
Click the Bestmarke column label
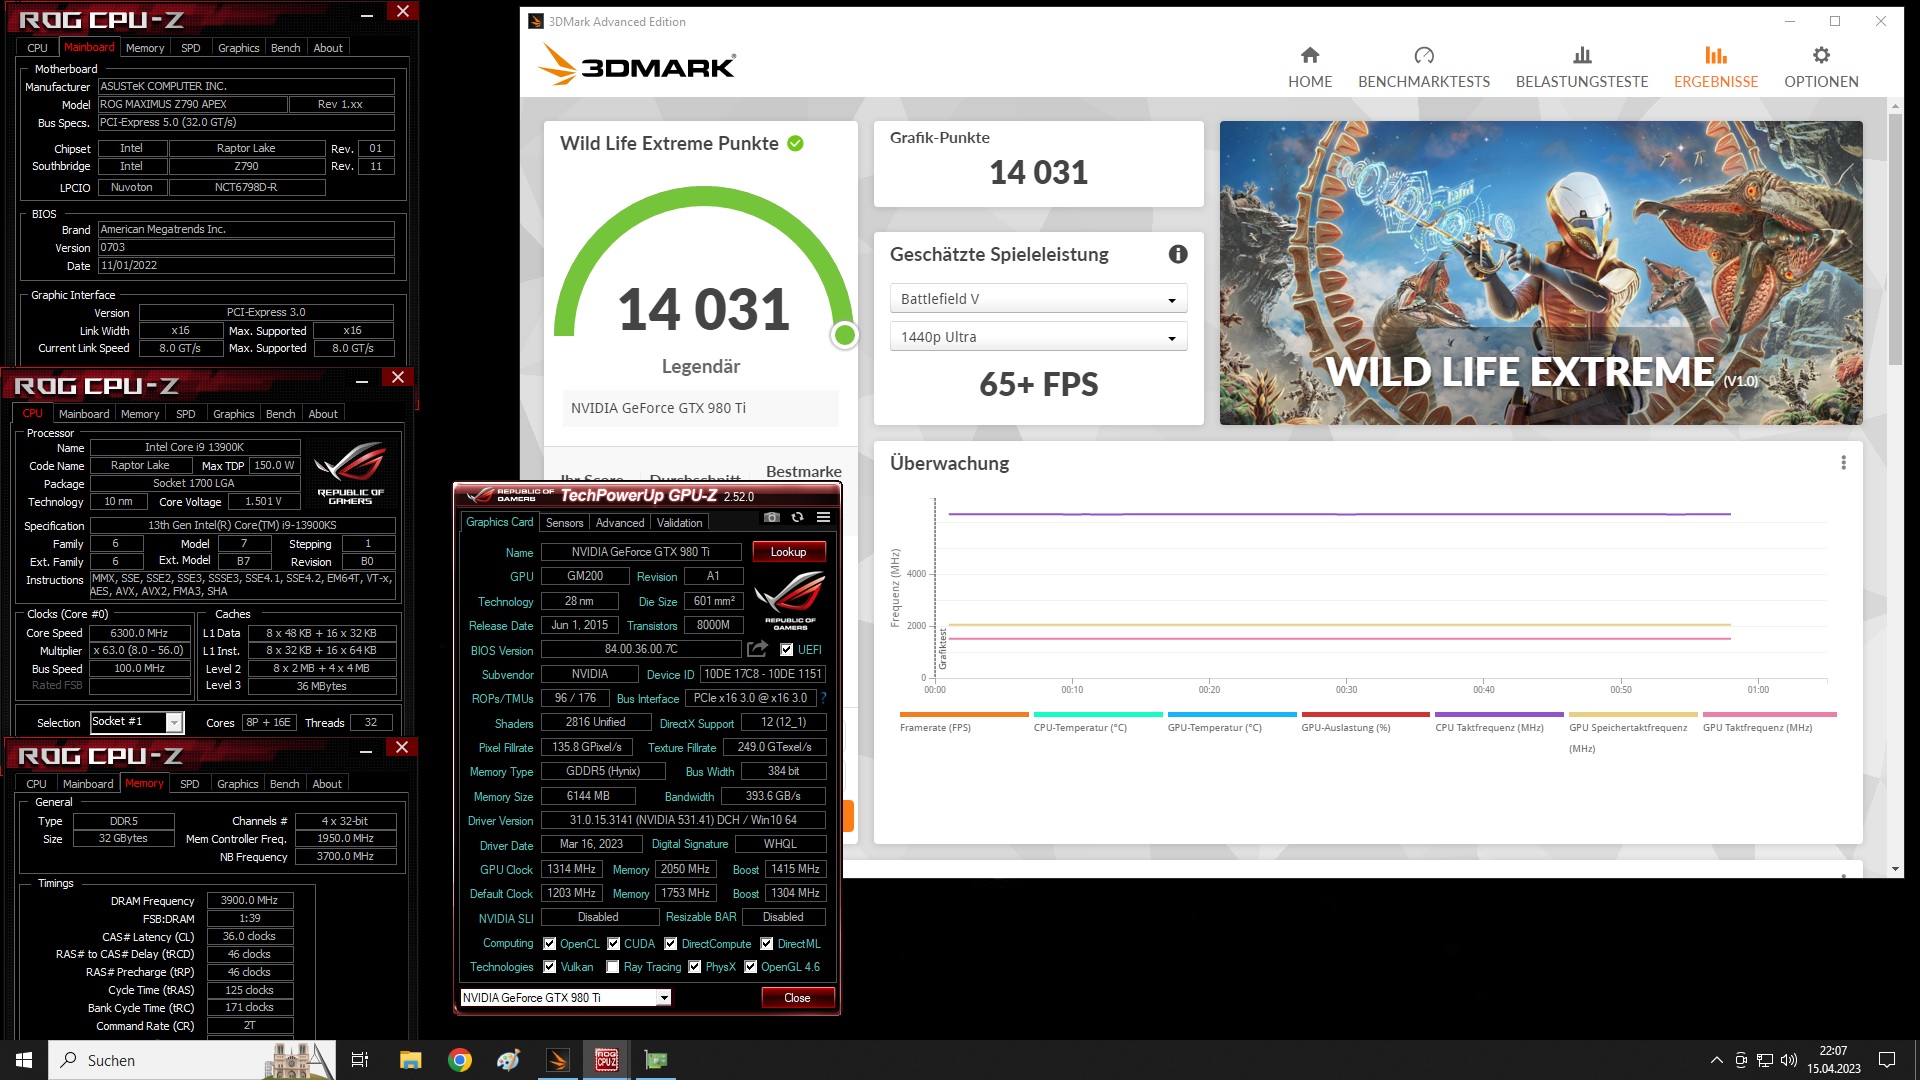tap(803, 471)
